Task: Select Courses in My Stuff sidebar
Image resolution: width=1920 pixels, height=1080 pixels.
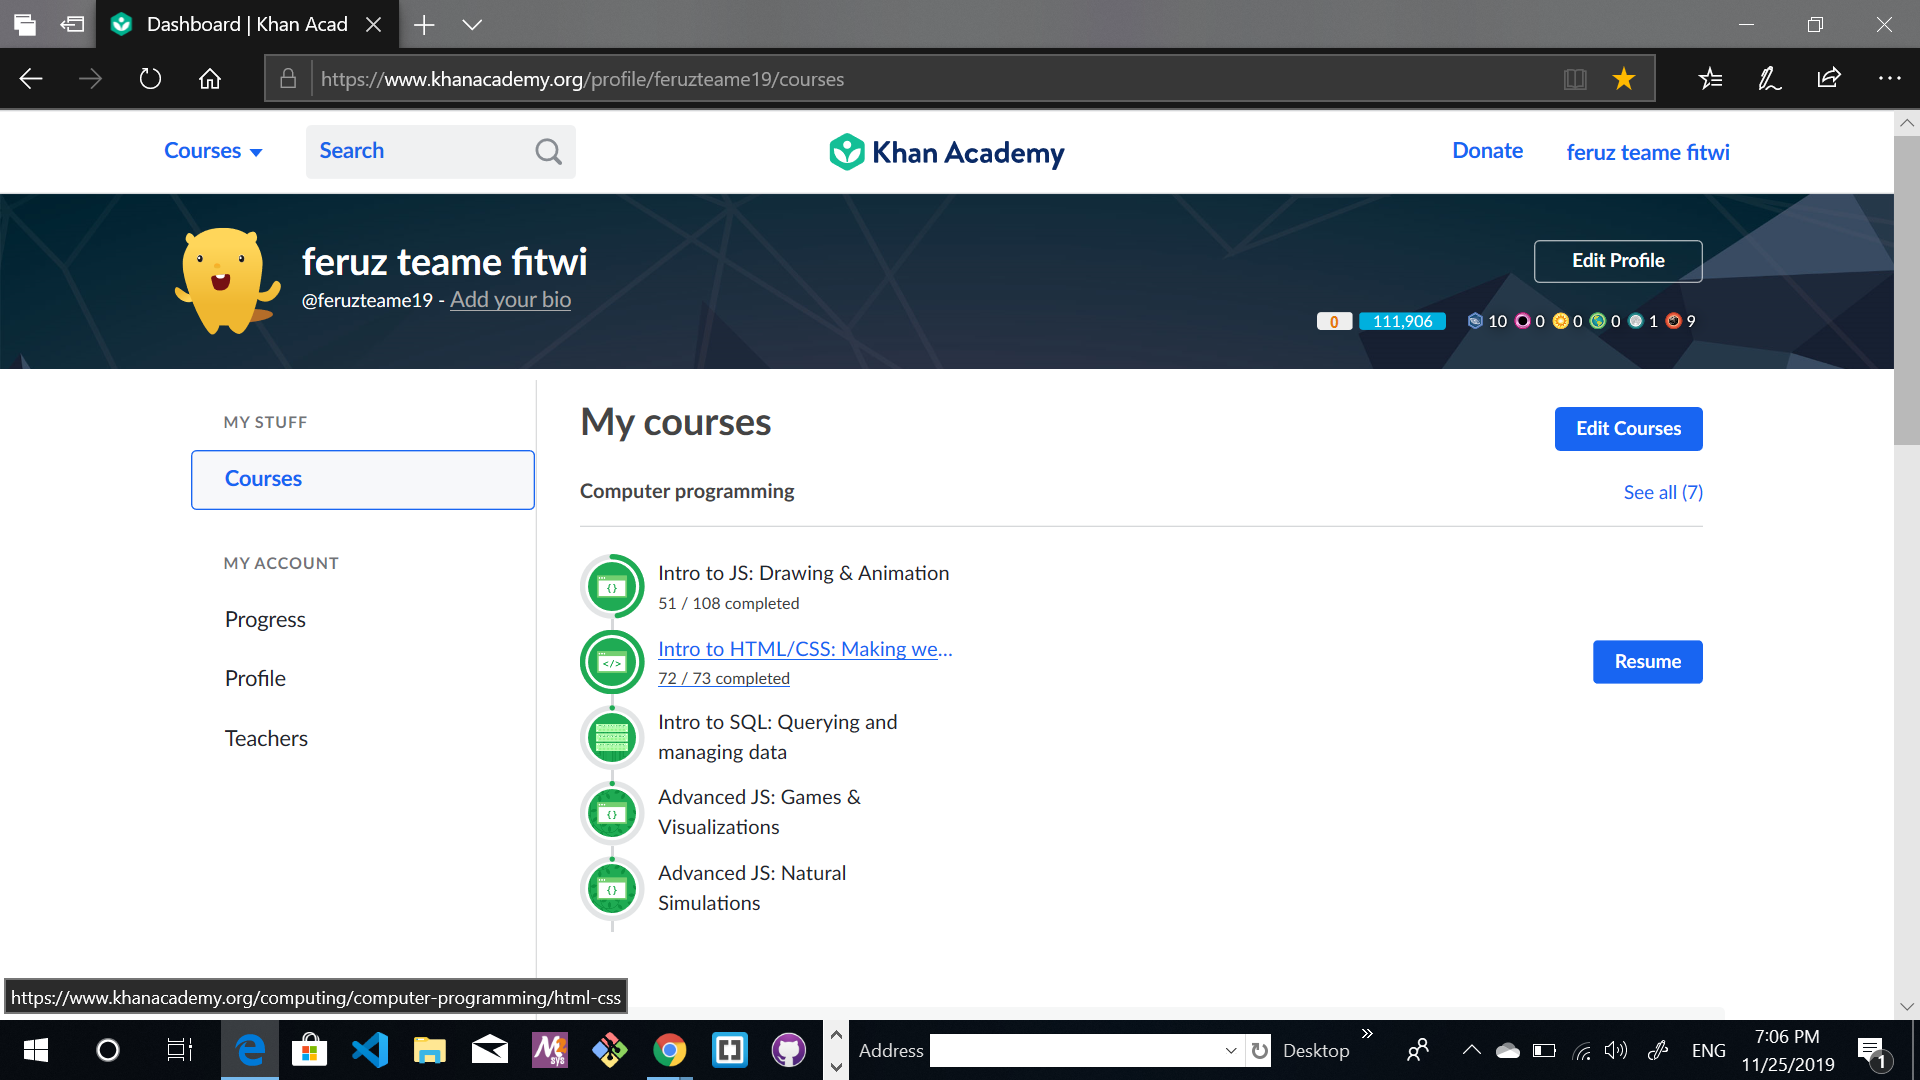Action: point(363,480)
